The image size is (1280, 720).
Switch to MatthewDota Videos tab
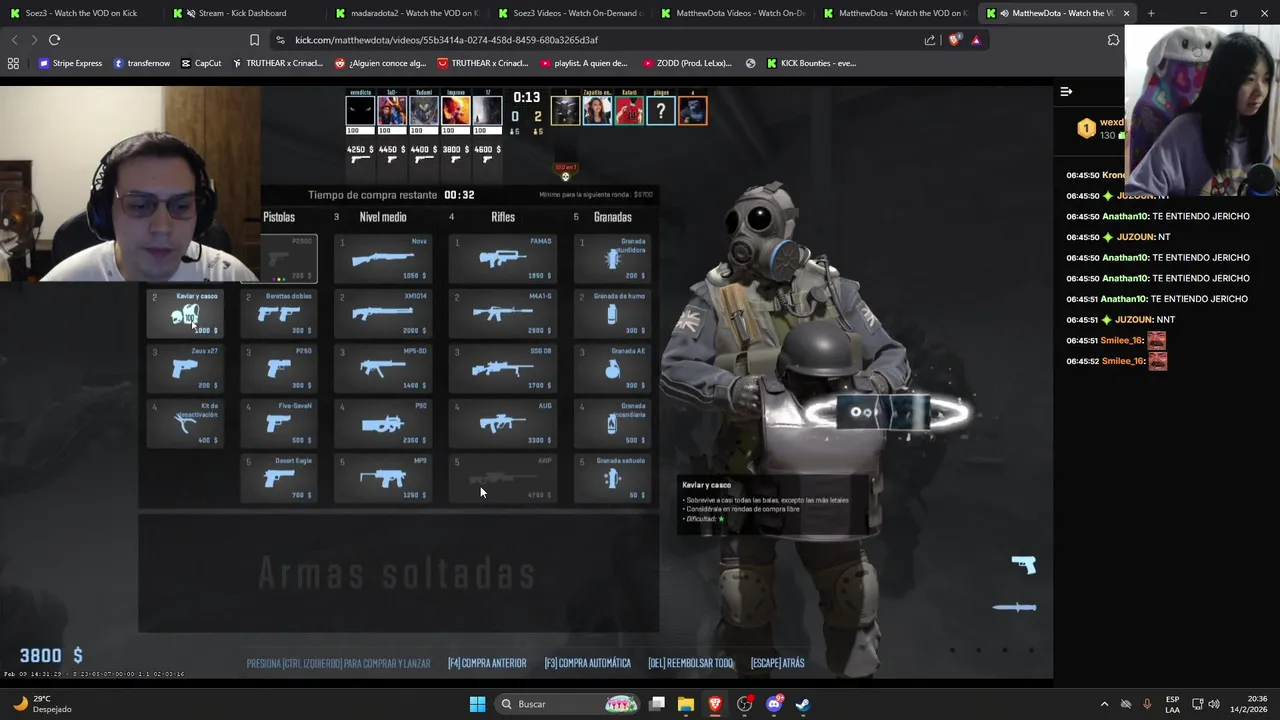732,13
